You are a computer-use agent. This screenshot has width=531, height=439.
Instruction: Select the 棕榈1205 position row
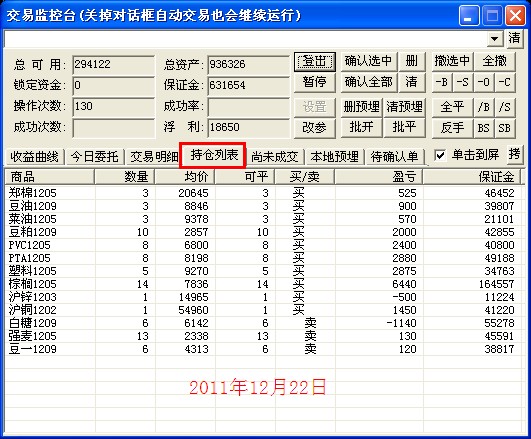tap(265, 284)
